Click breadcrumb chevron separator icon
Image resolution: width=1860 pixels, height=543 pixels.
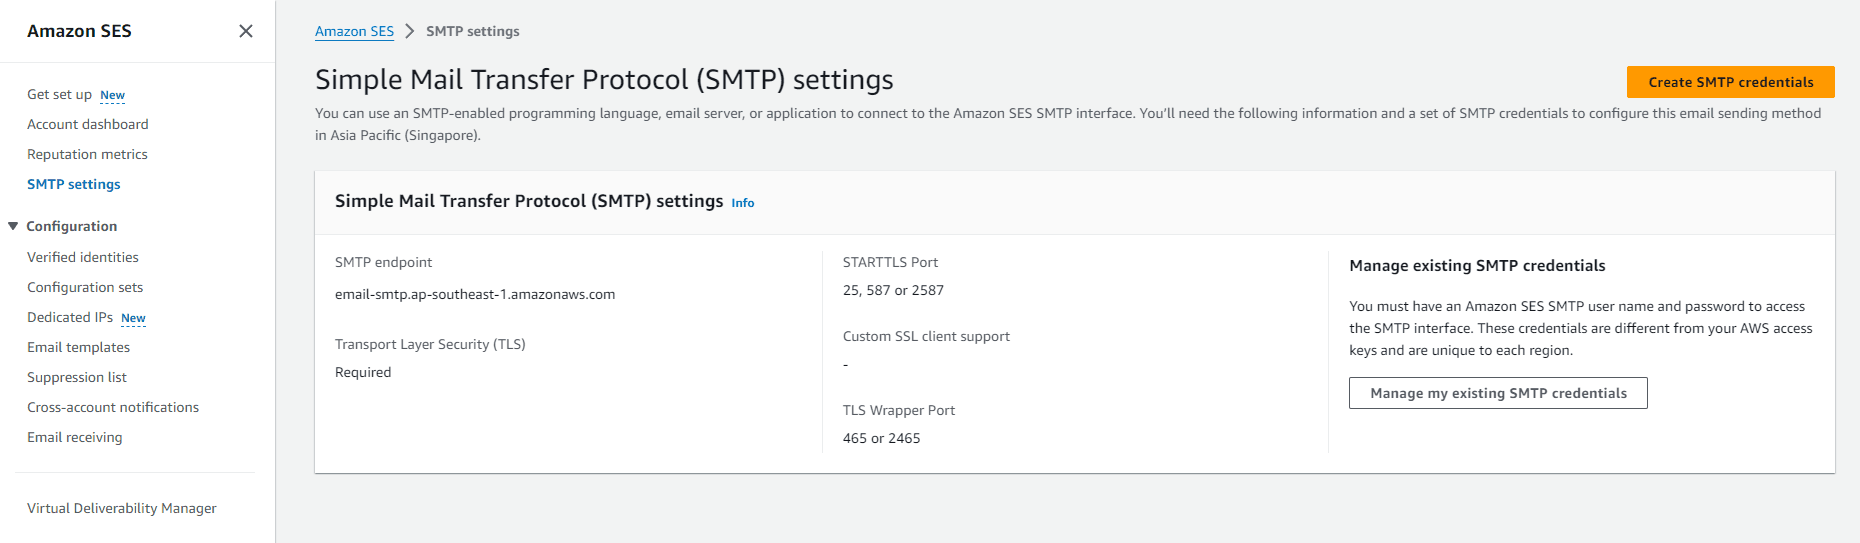click(410, 31)
